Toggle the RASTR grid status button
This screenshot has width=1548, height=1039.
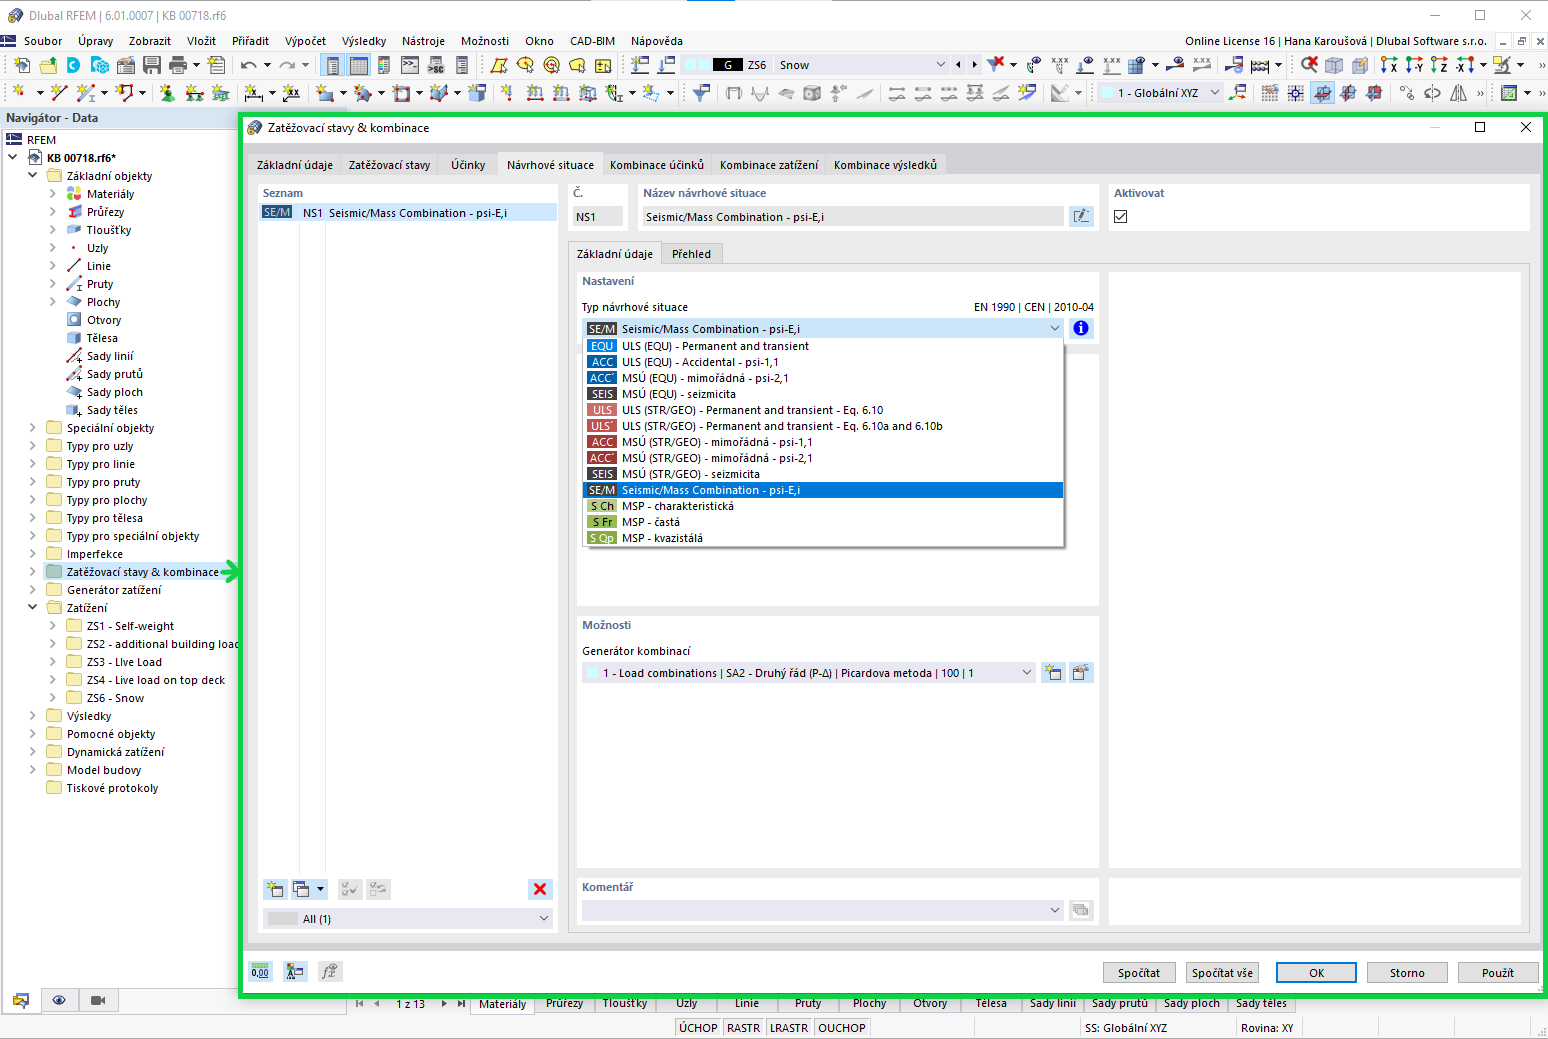(744, 1028)
